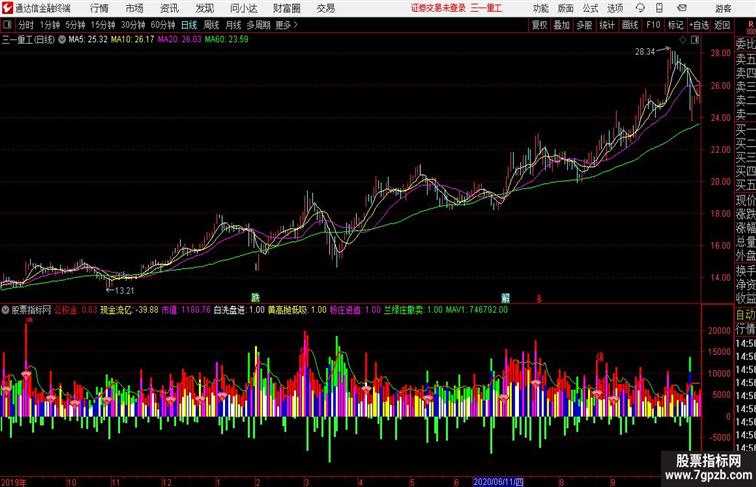
Task: Open the 发现 menu
Action: [x=204, y=8]
